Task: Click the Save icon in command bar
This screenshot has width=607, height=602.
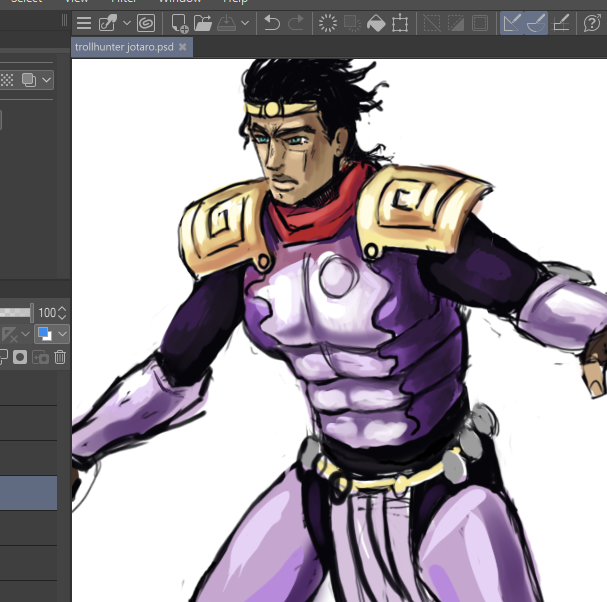Action: click(x=226, y=23)
